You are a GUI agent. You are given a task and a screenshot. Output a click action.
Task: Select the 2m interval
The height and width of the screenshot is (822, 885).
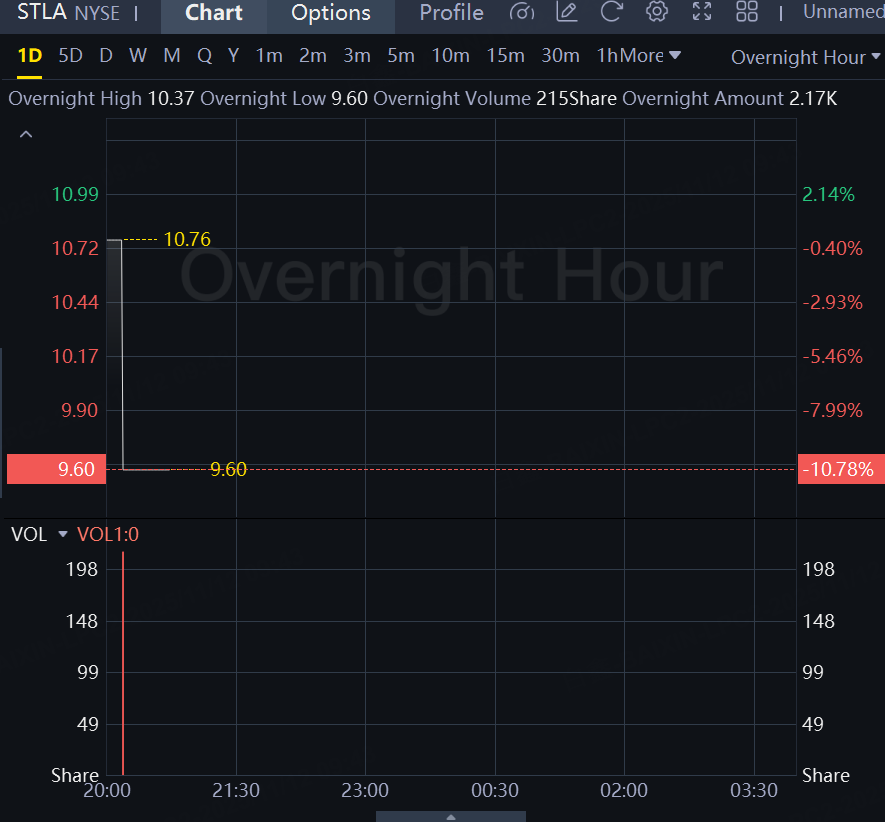coord(312,55)
